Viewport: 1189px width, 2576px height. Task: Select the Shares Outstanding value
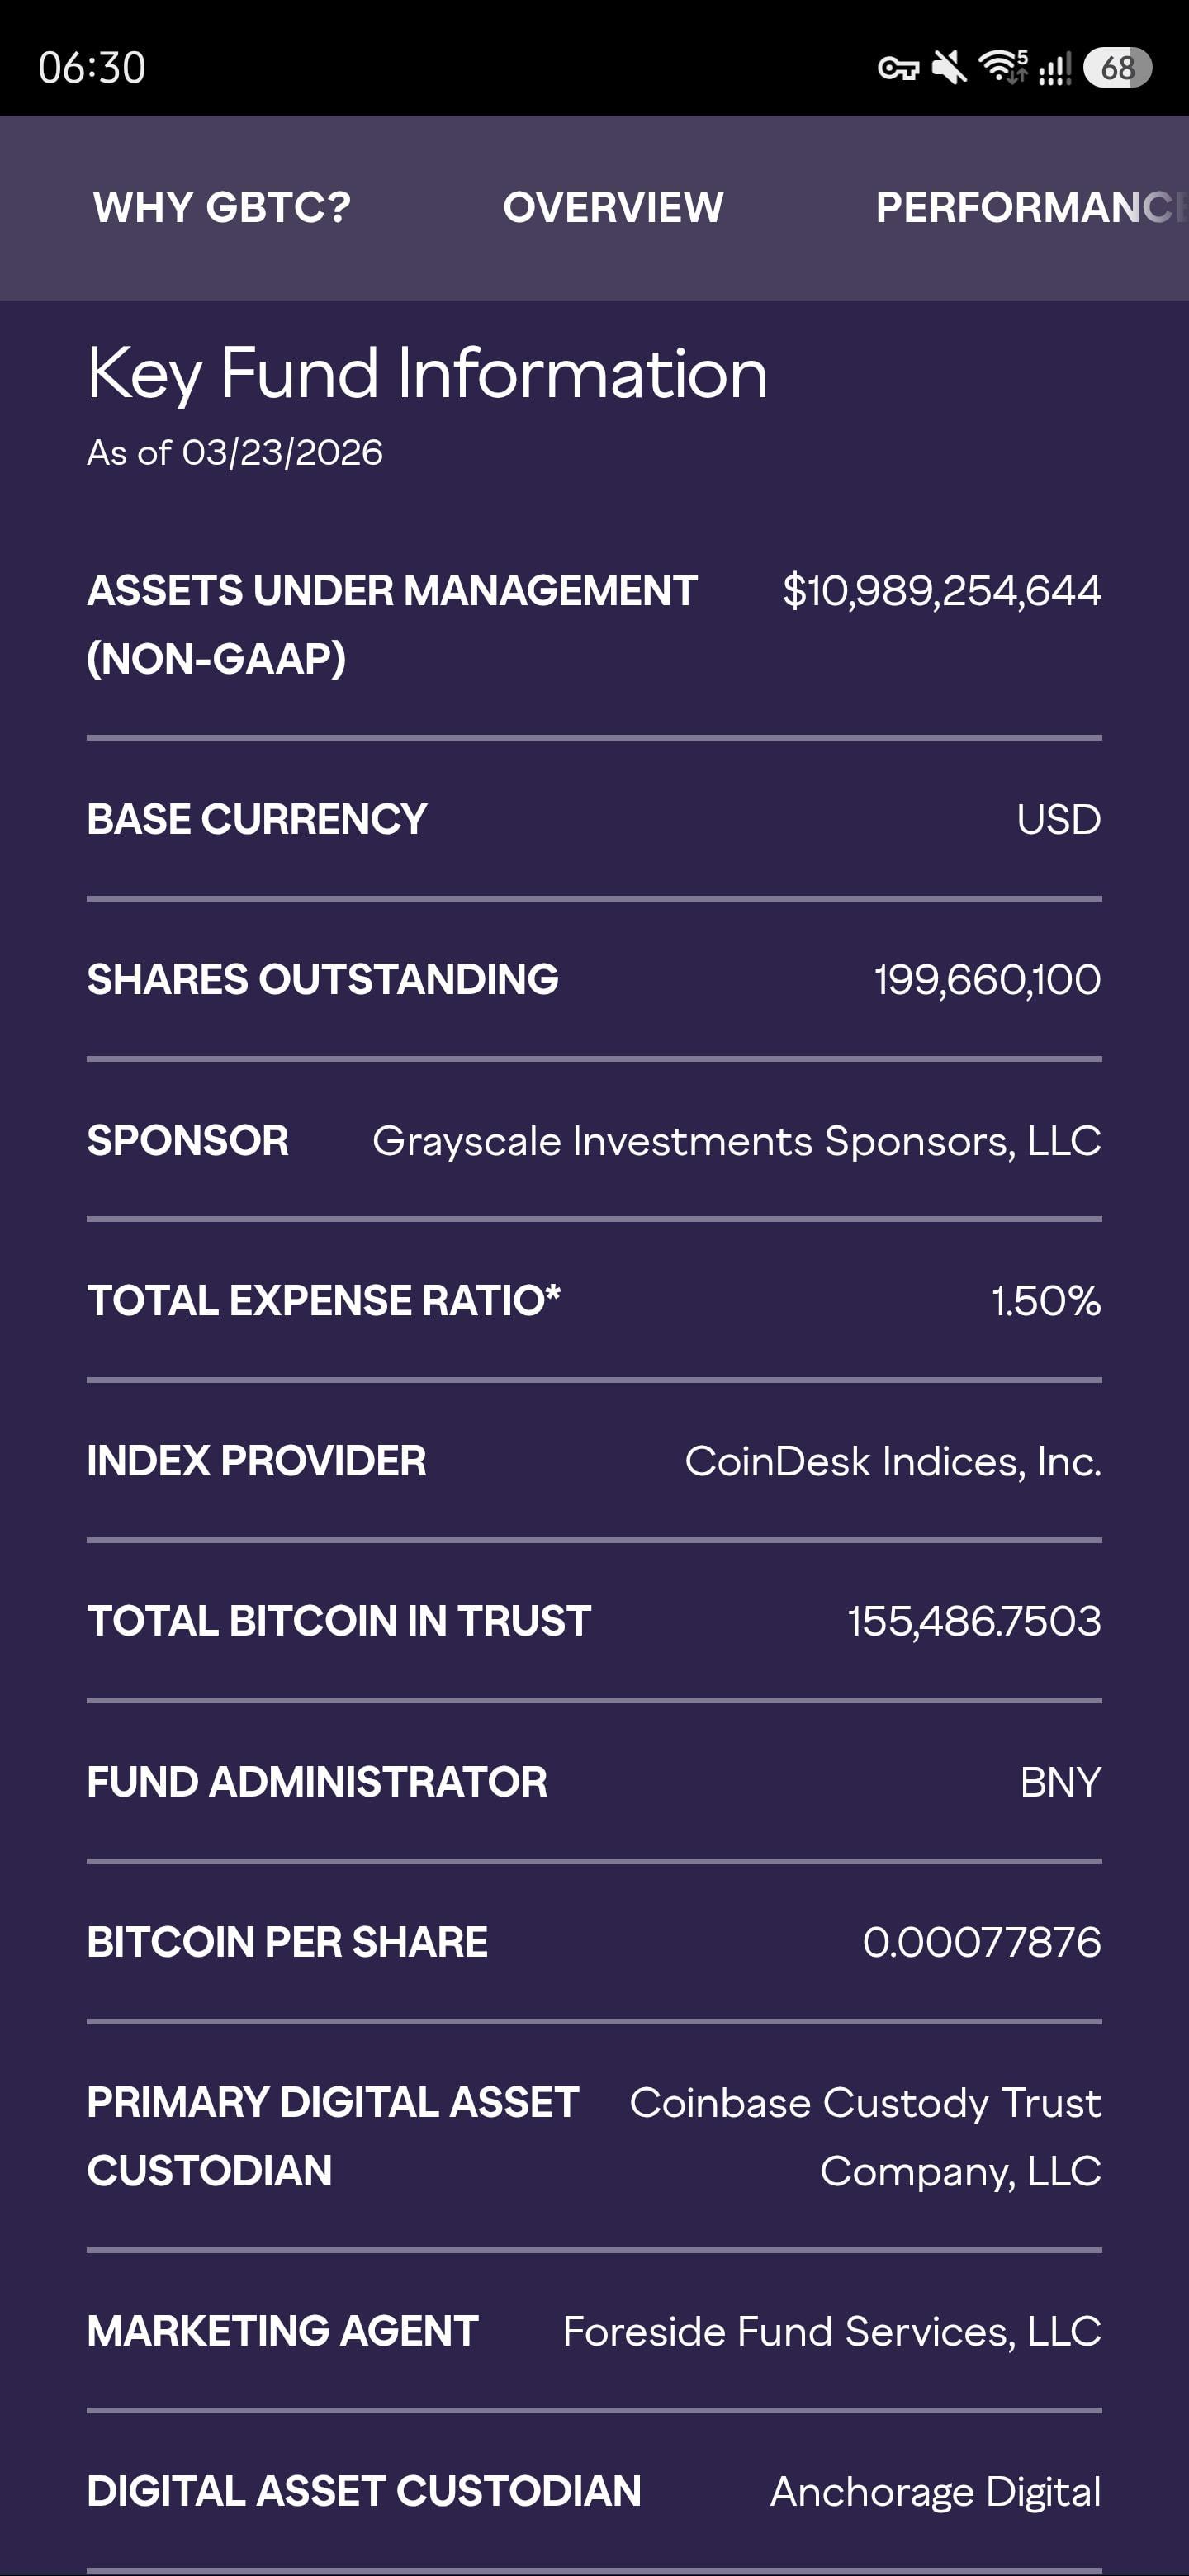pos(987,979)
